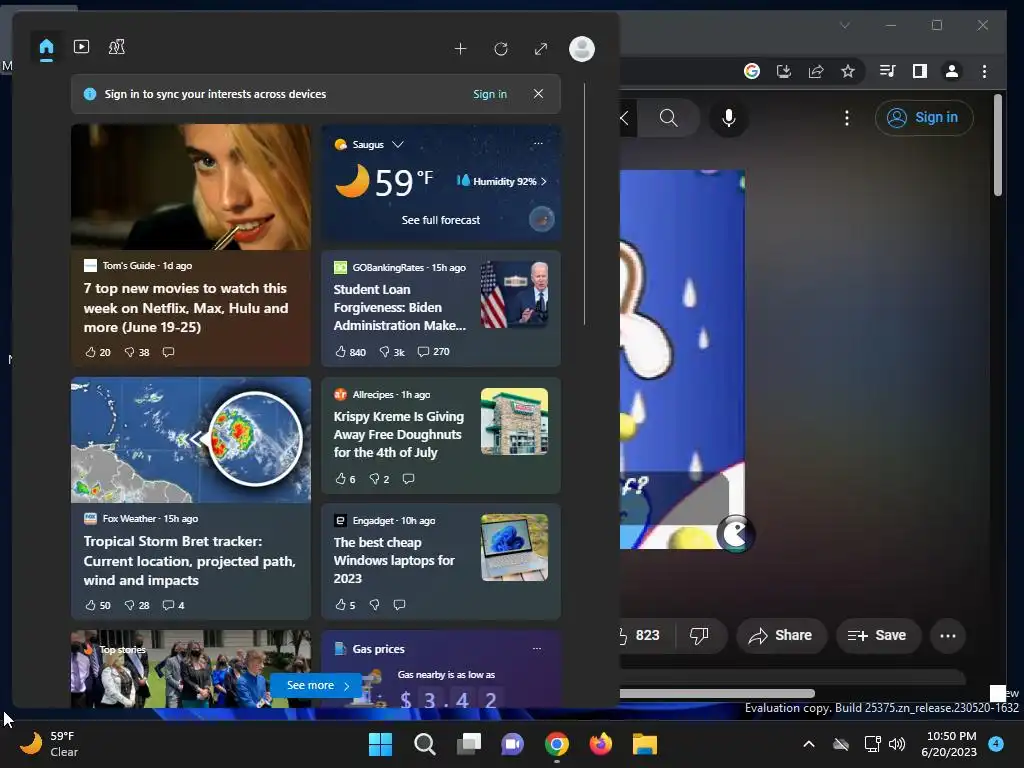Like the Krispy Kreme story
Image resolution: width=1024 pixels, height=768 pixels.
point(345,479)
